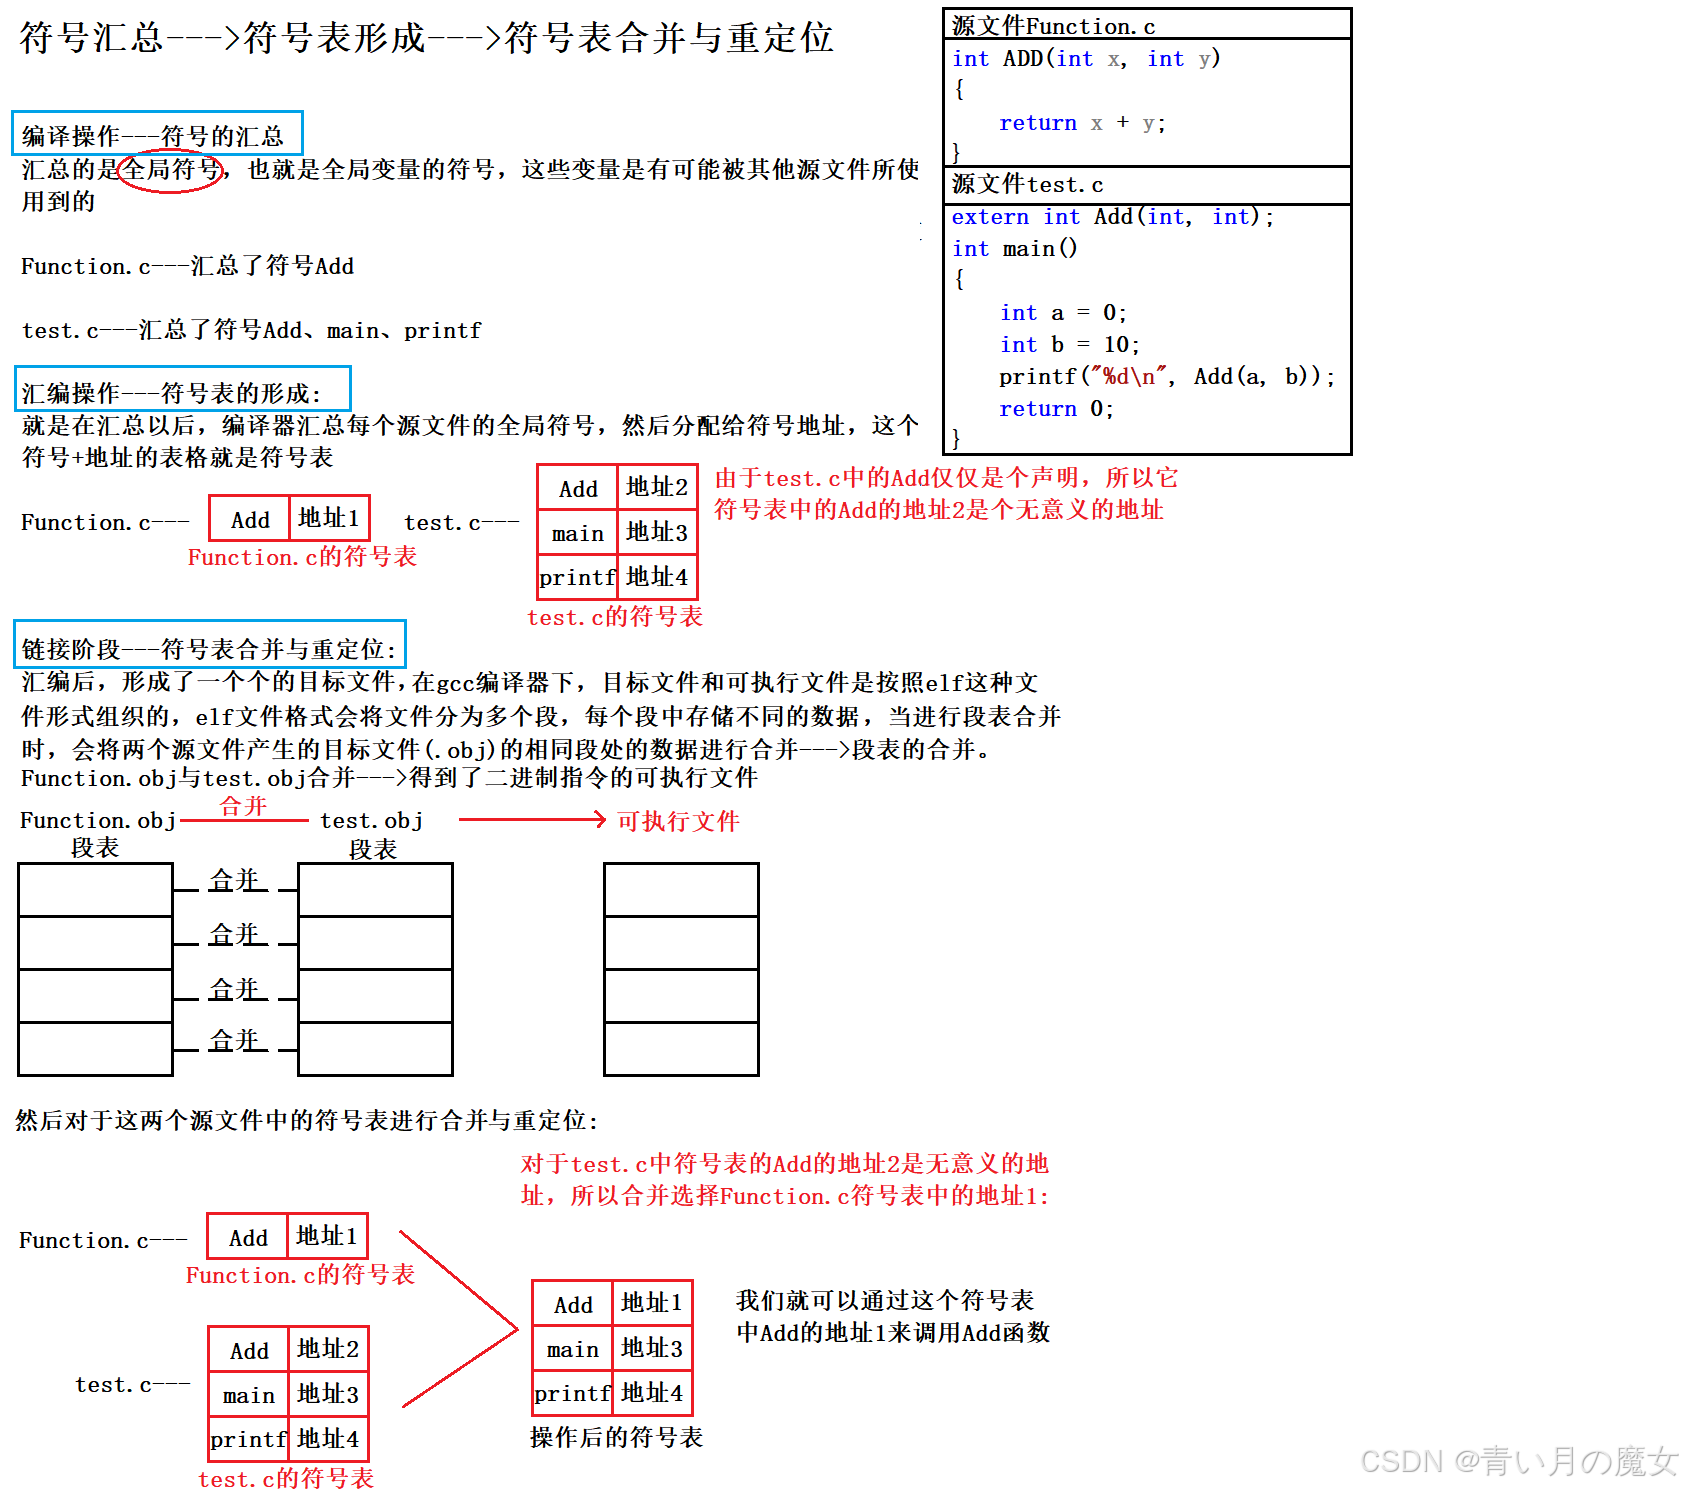Select the red line "址，所以合并选择Function.c符号表中的地址1:"

tap(784, 1196)
